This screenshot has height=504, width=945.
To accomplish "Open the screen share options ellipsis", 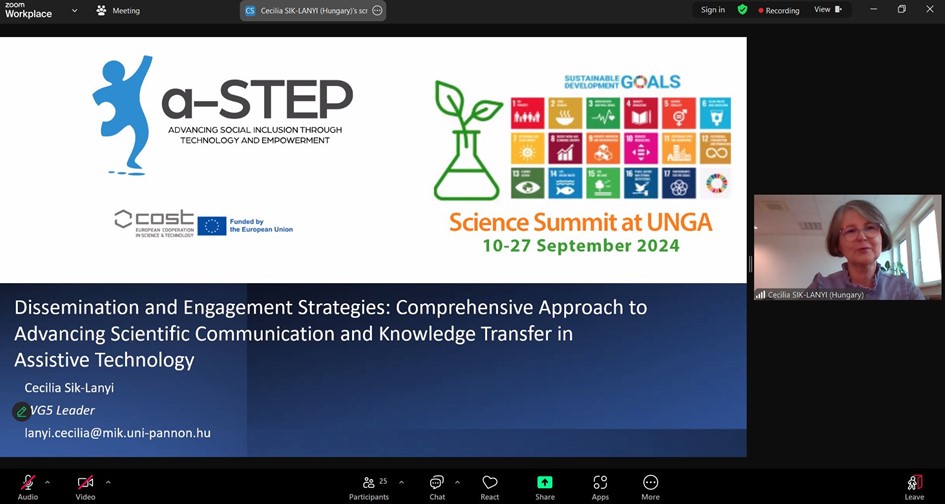I will tap(377, 10).
